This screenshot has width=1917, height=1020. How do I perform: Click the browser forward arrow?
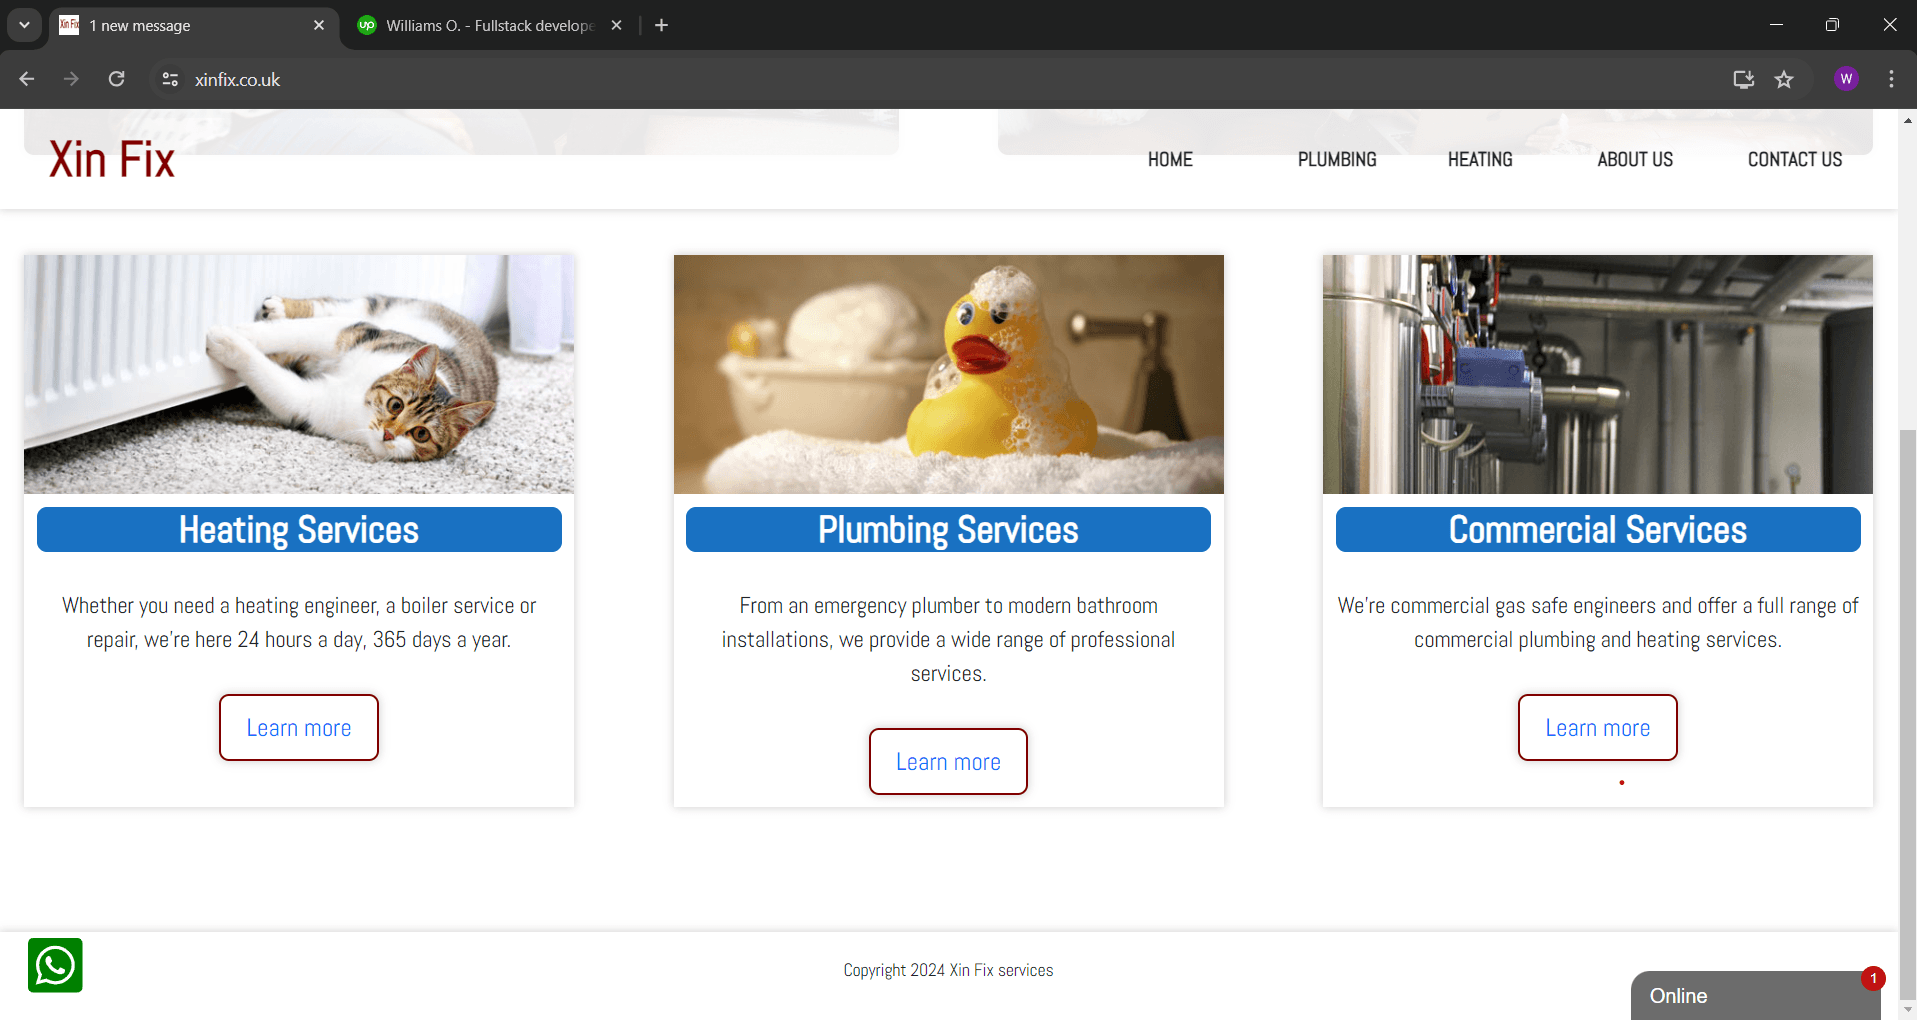point(71,79)
